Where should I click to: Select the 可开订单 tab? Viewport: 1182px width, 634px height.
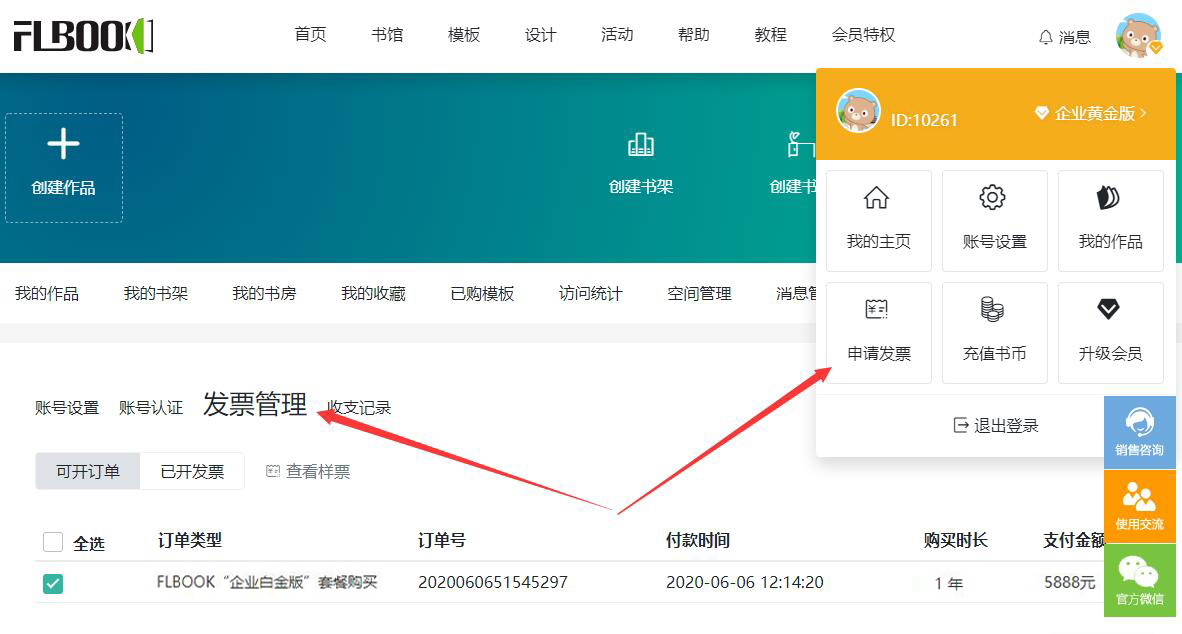(x=87, y=471)
